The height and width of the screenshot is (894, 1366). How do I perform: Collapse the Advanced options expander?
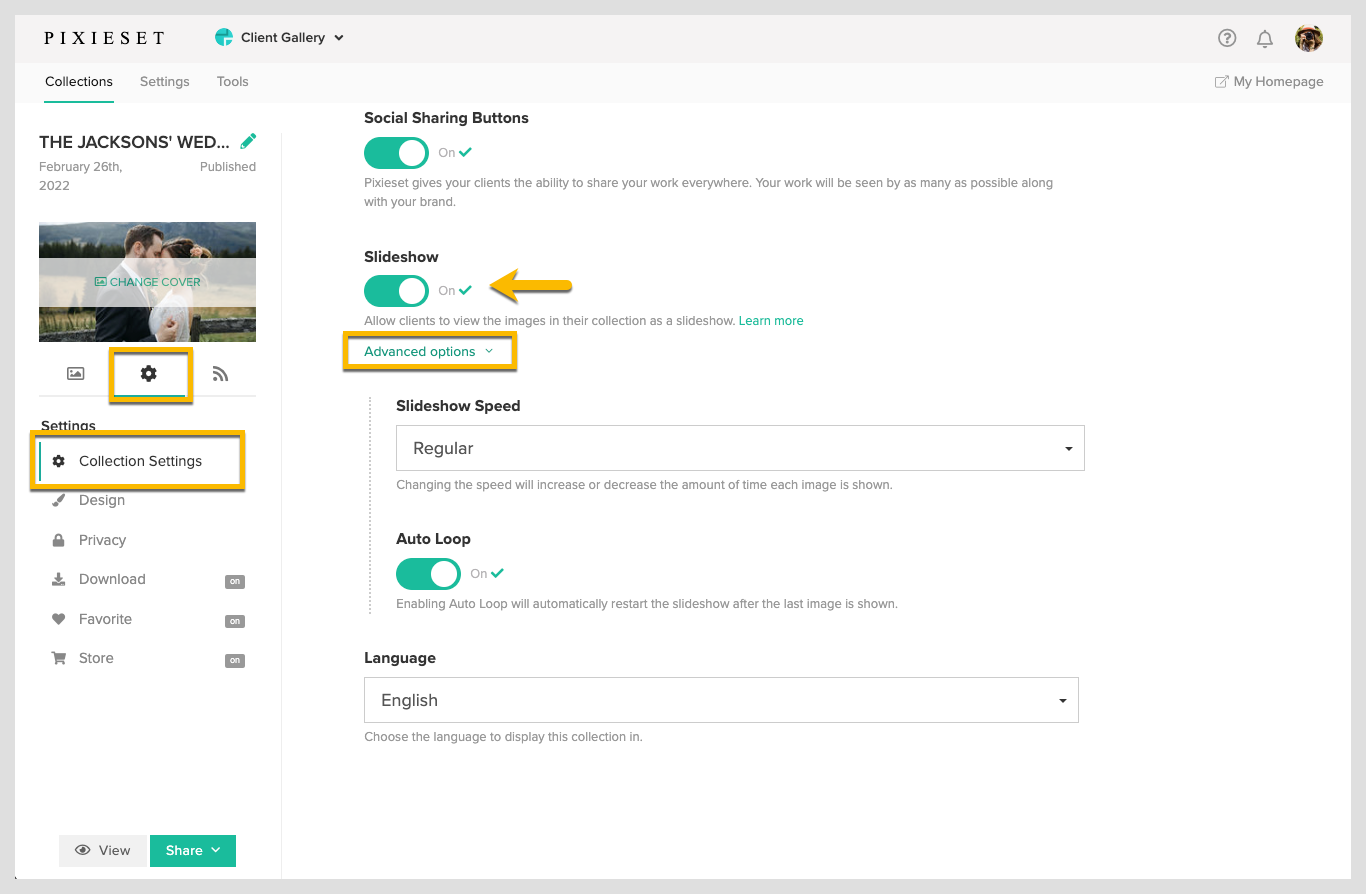click(429, 352)
